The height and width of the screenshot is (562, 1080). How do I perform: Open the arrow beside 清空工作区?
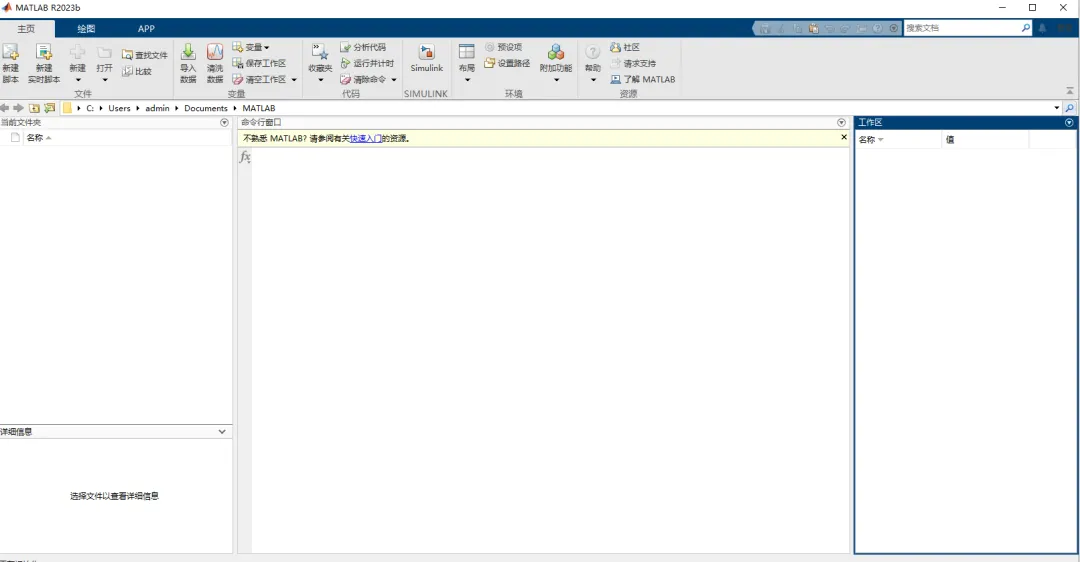294,80
